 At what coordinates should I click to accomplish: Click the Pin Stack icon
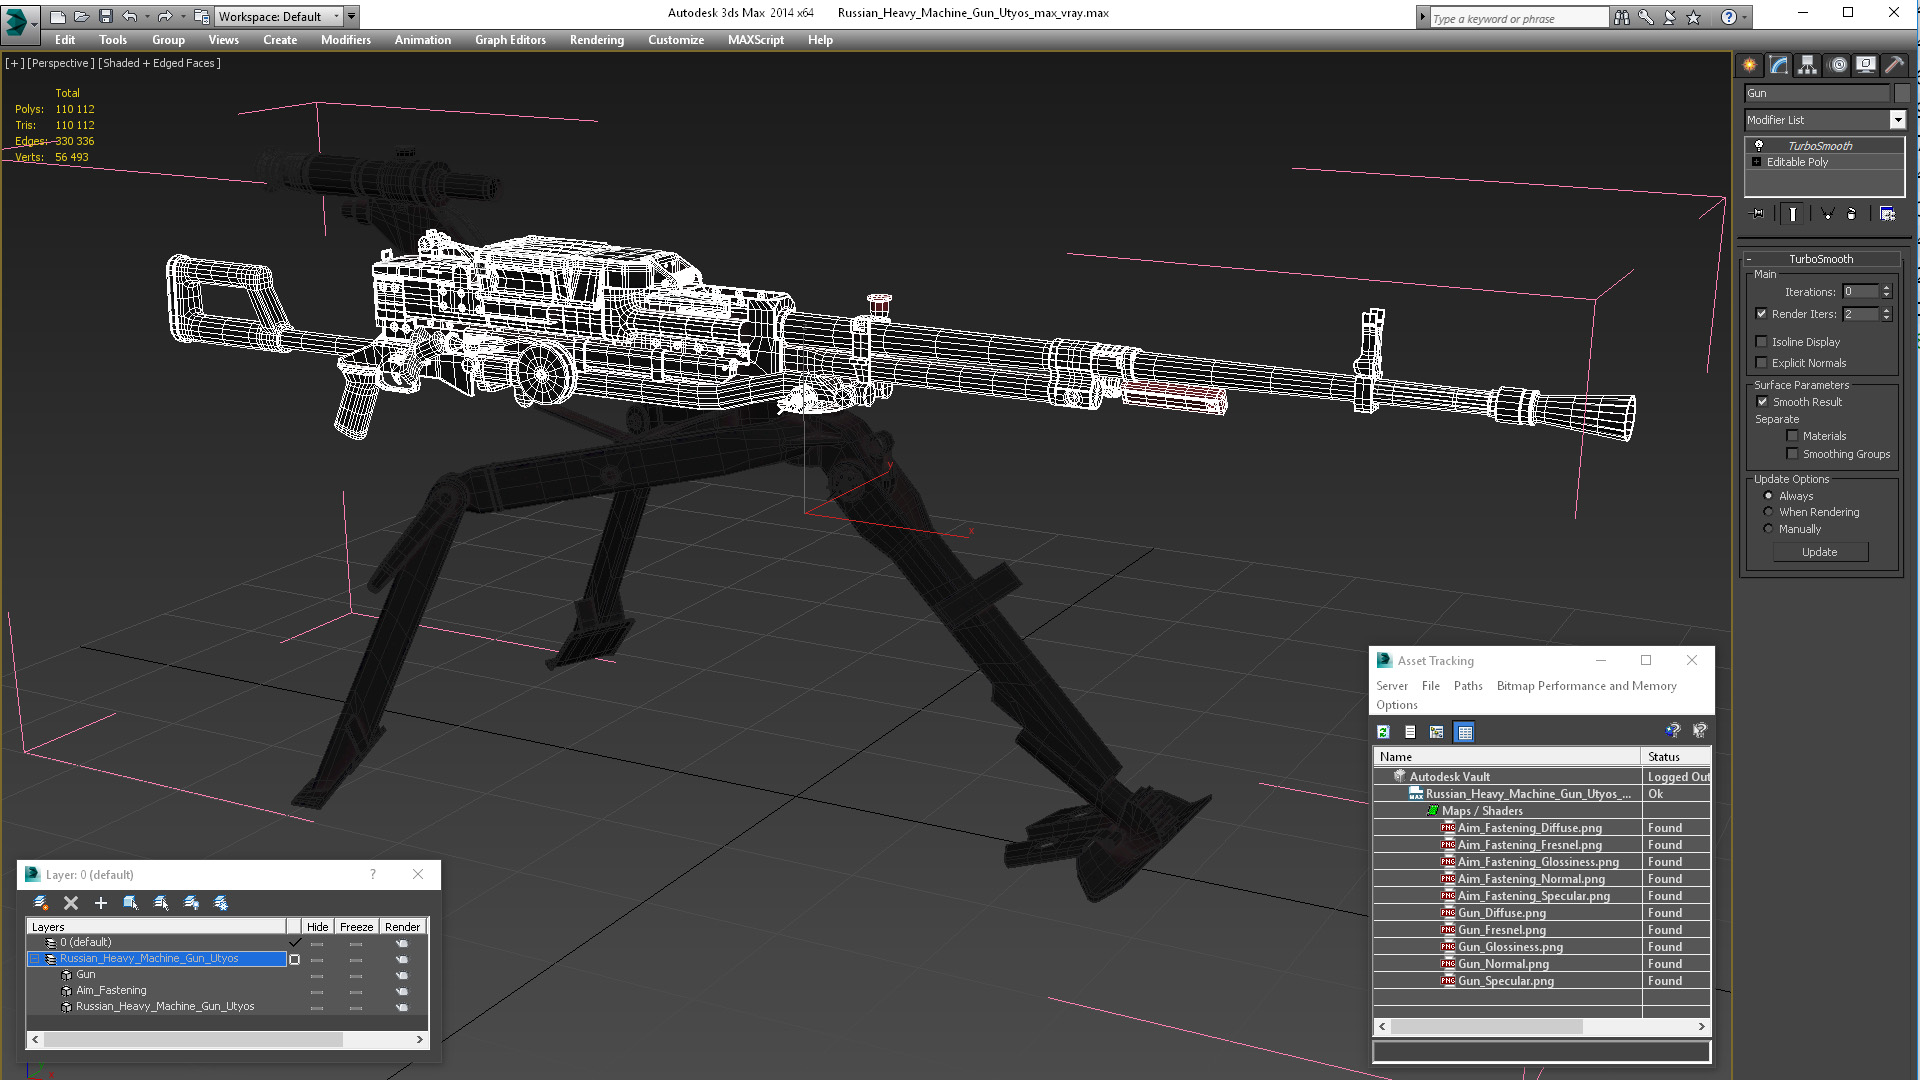(1758, 214)
